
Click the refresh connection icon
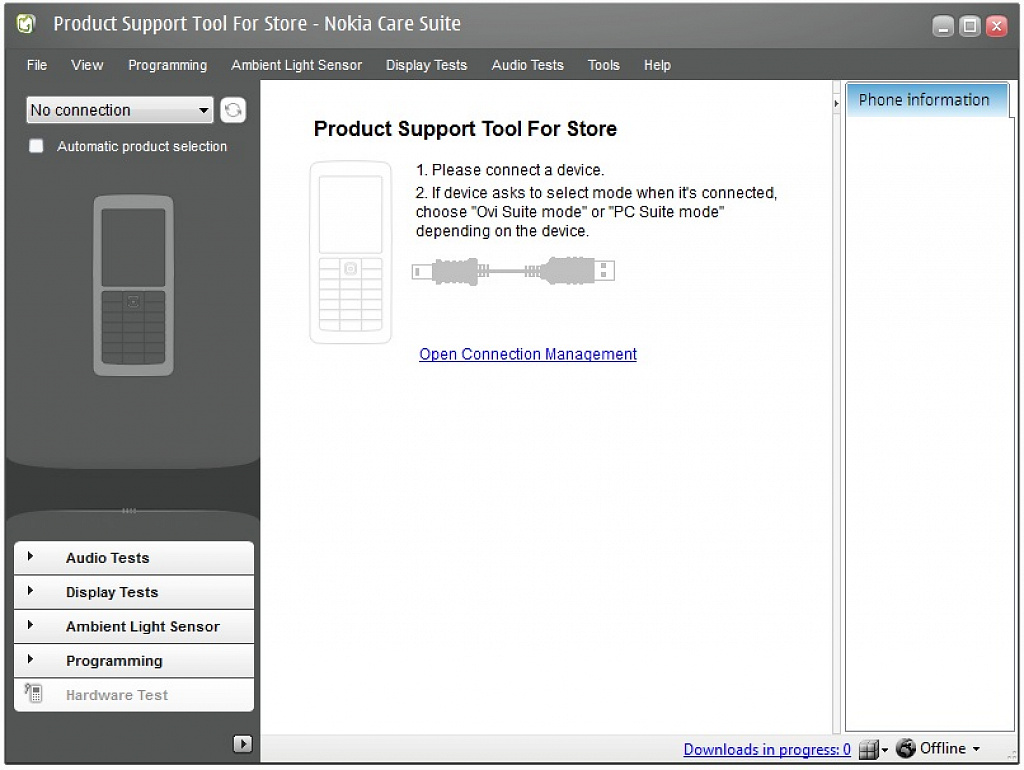point(233,110)
